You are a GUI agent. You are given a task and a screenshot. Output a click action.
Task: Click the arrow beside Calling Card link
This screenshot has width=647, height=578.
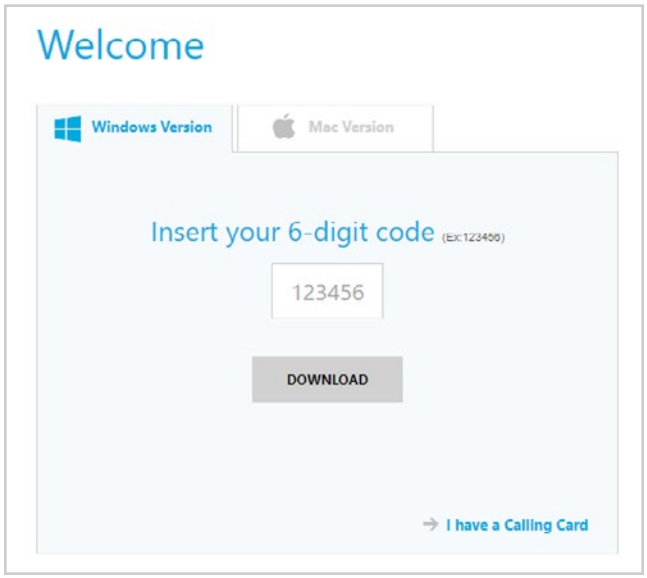[x=431, y=524]
